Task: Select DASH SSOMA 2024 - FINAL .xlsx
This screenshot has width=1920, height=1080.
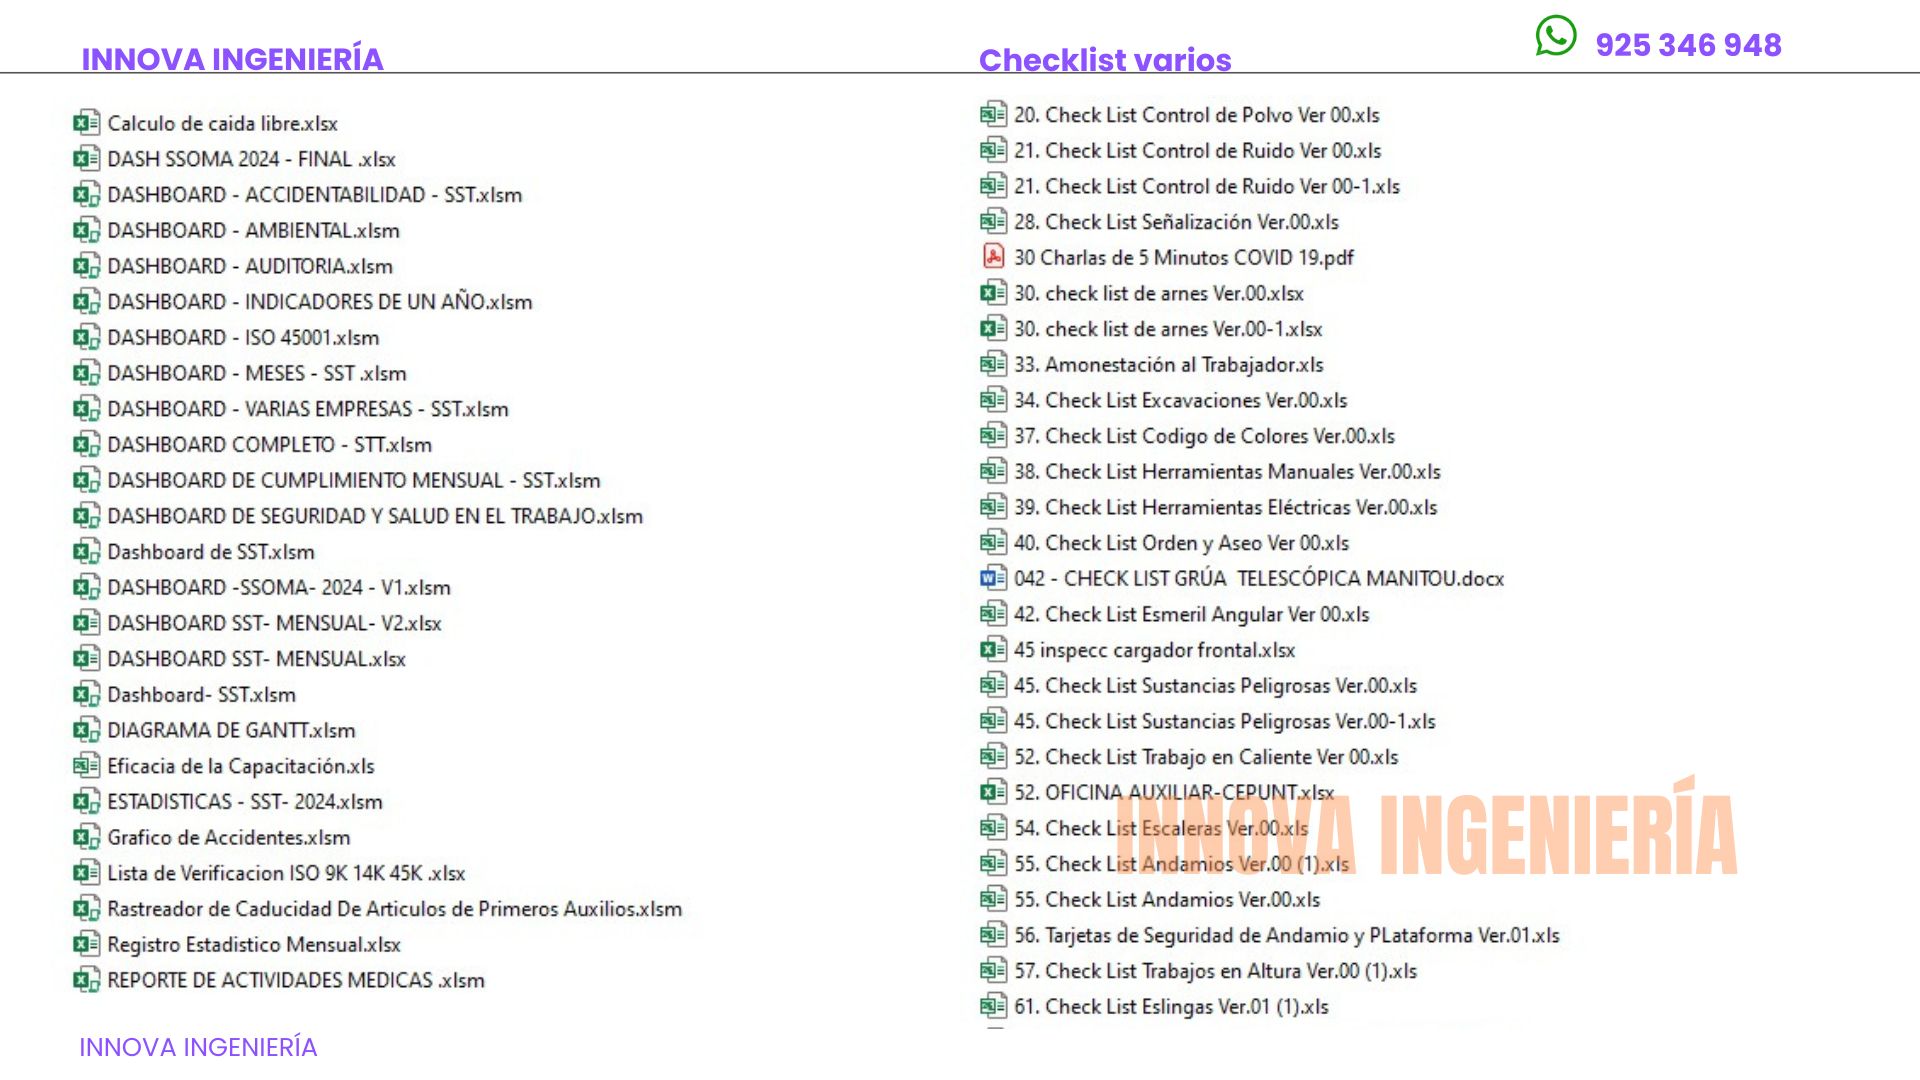Action: coord(251,159)
